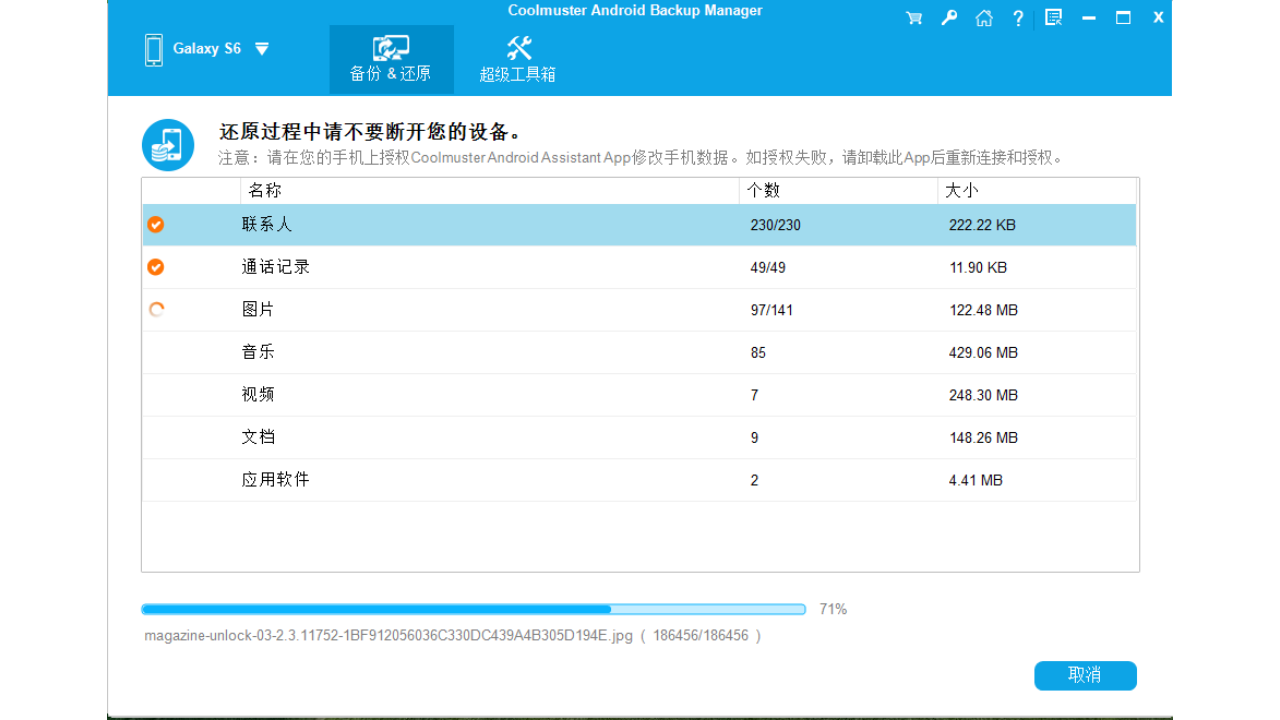
Task: Toggle the checkmark on the 通话记录 row
Action: coord(156,267)
